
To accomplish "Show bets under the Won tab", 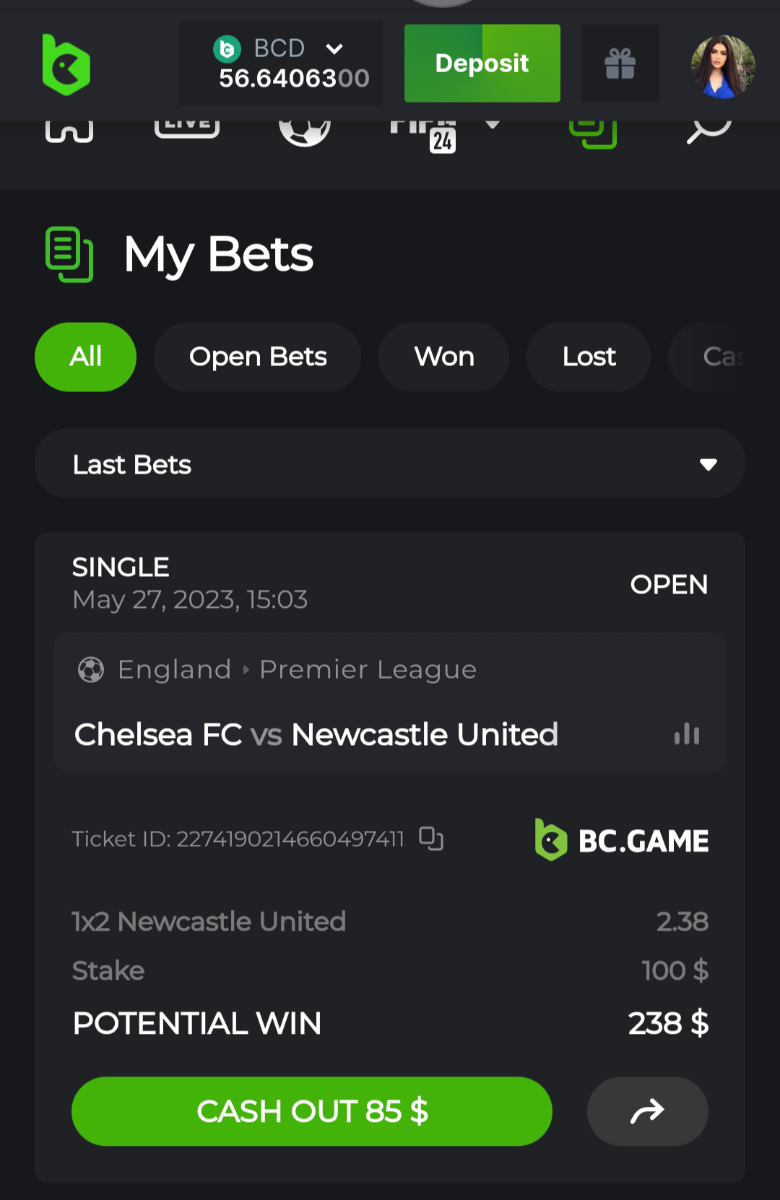I will [x=444, y=357].
